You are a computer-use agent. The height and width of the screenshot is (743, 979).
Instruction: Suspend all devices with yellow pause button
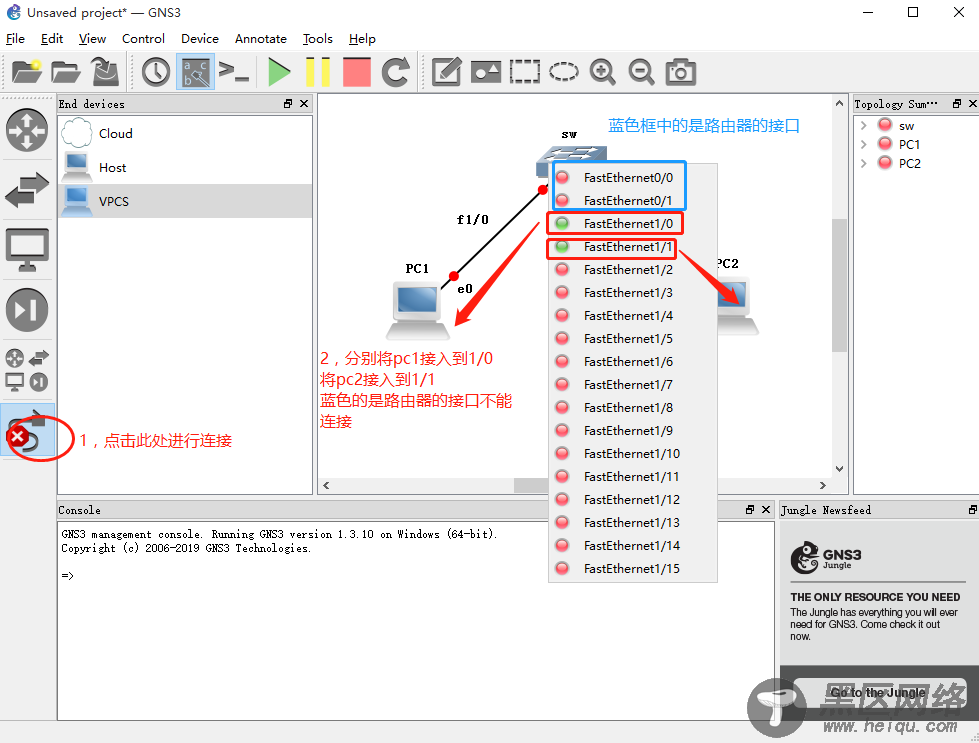pos(318,72)
